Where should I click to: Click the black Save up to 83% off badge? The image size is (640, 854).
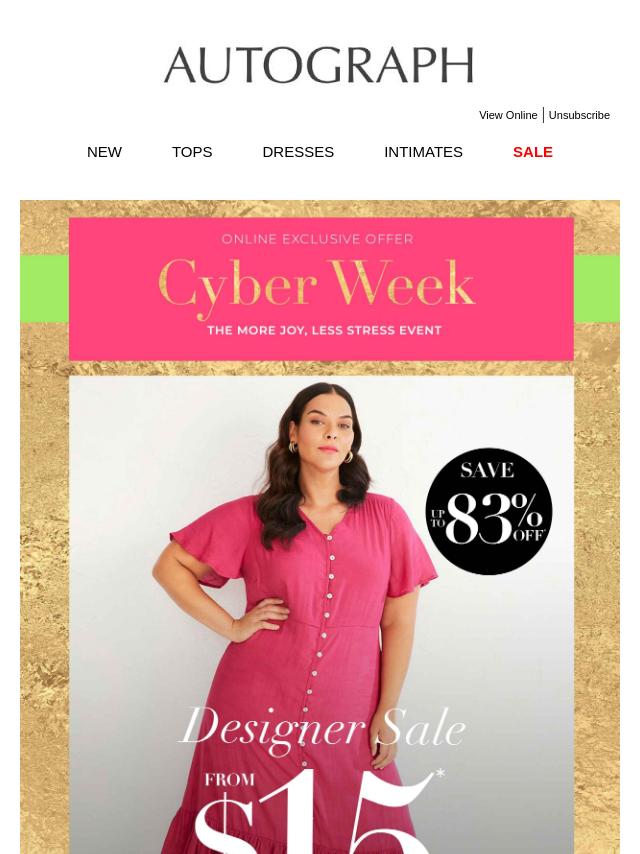[489, 511]
